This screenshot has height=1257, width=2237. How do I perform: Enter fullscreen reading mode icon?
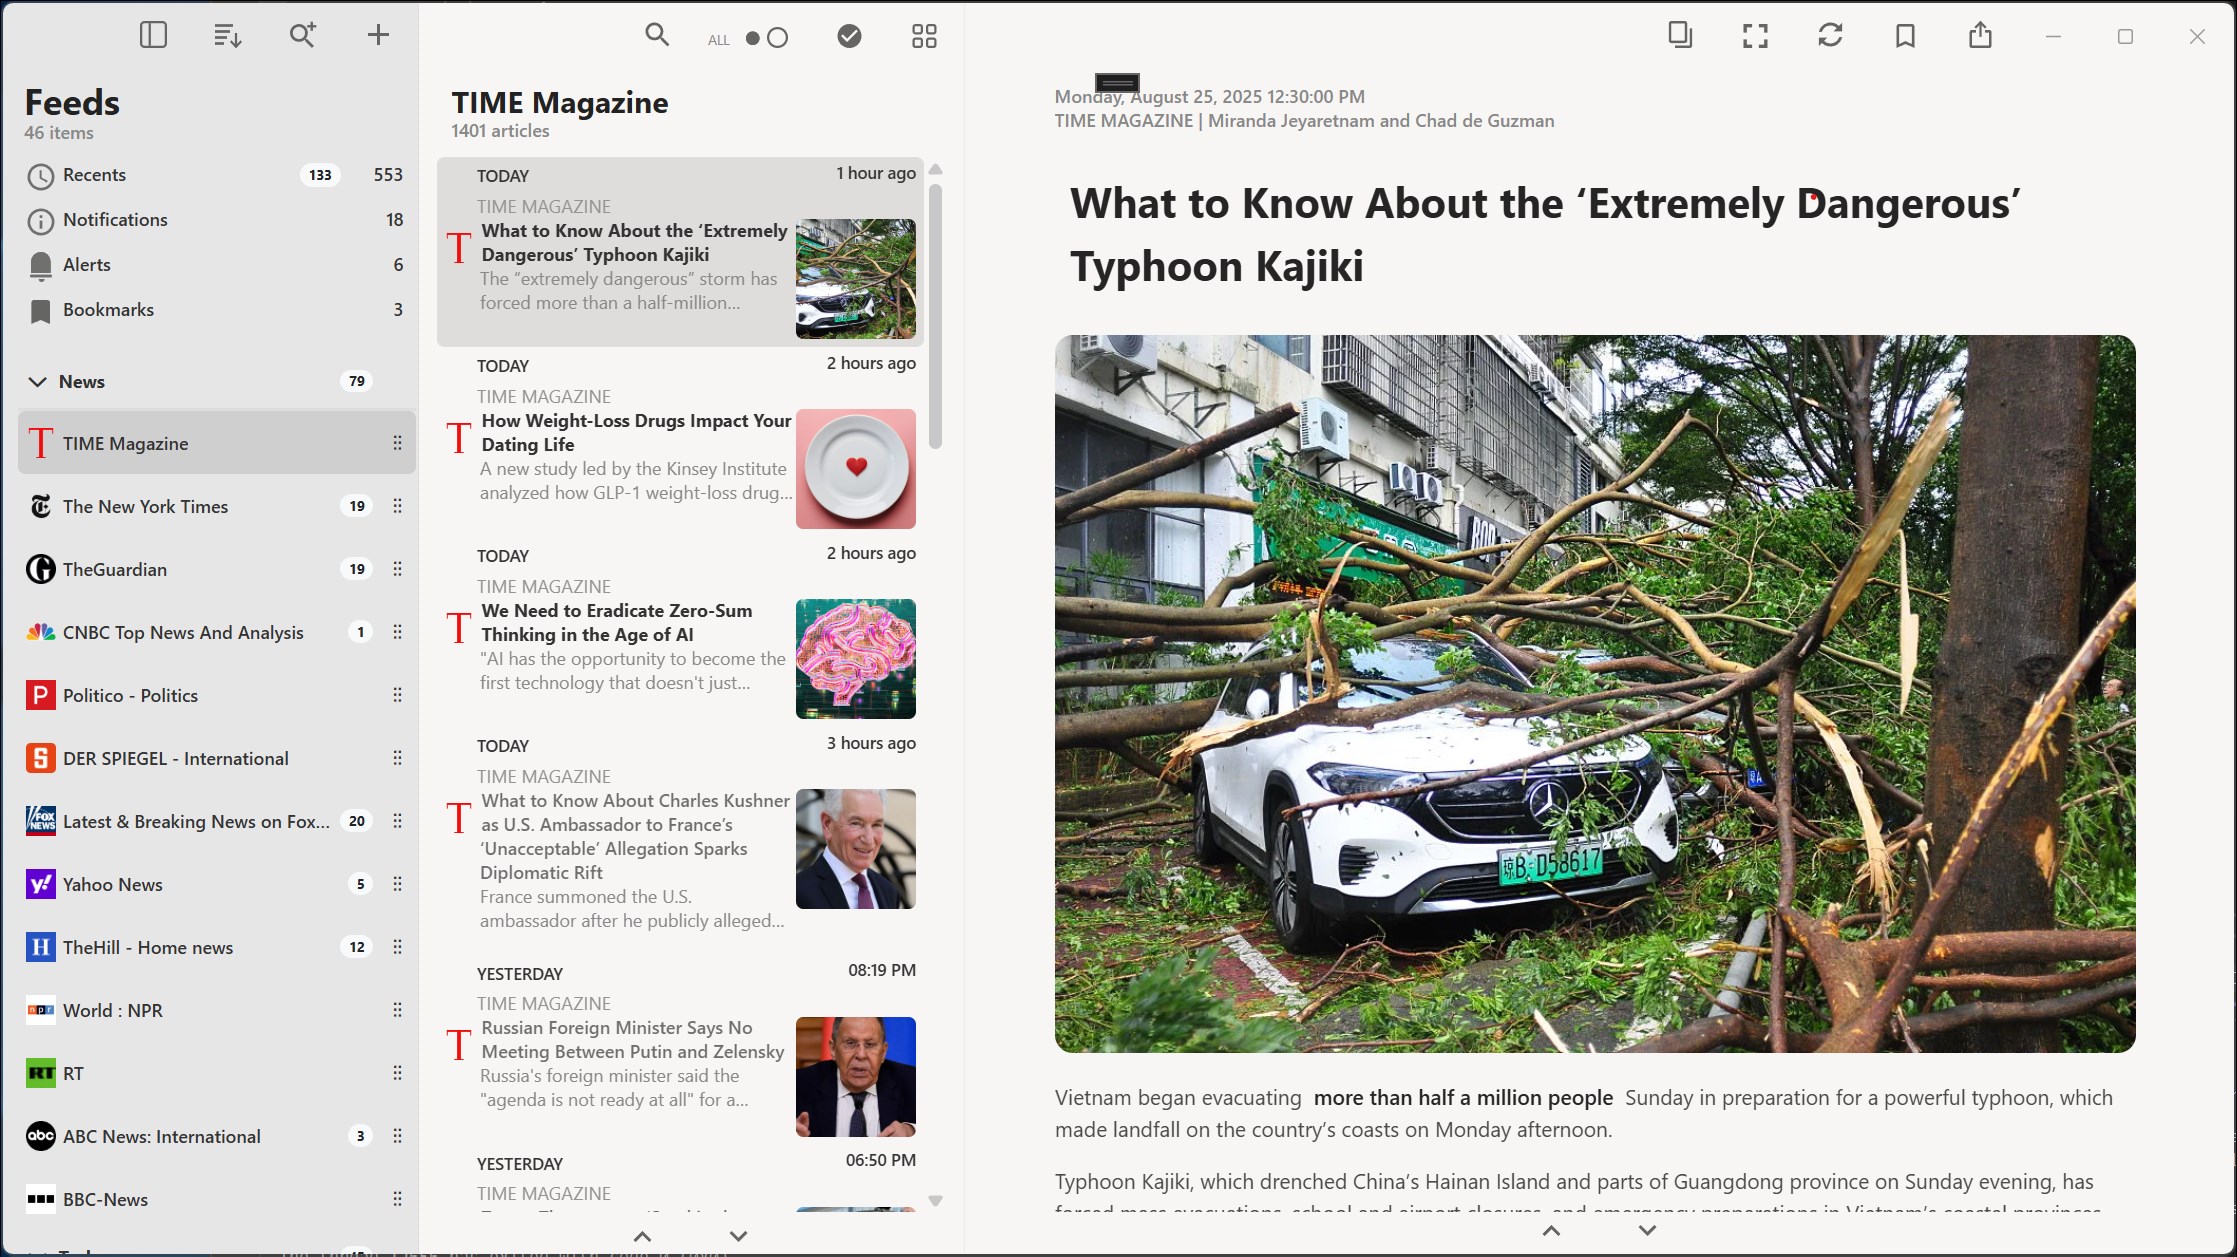1755,36
